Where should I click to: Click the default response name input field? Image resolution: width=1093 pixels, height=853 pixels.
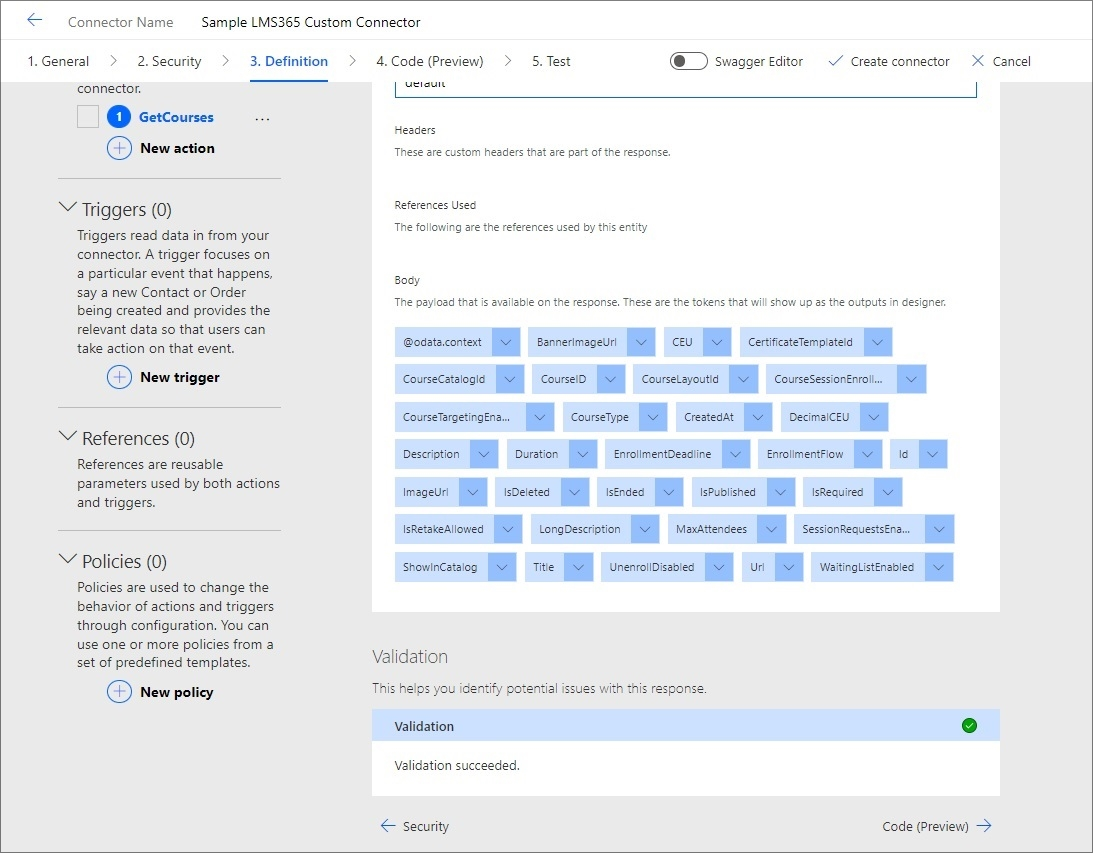tap(685, 88)
